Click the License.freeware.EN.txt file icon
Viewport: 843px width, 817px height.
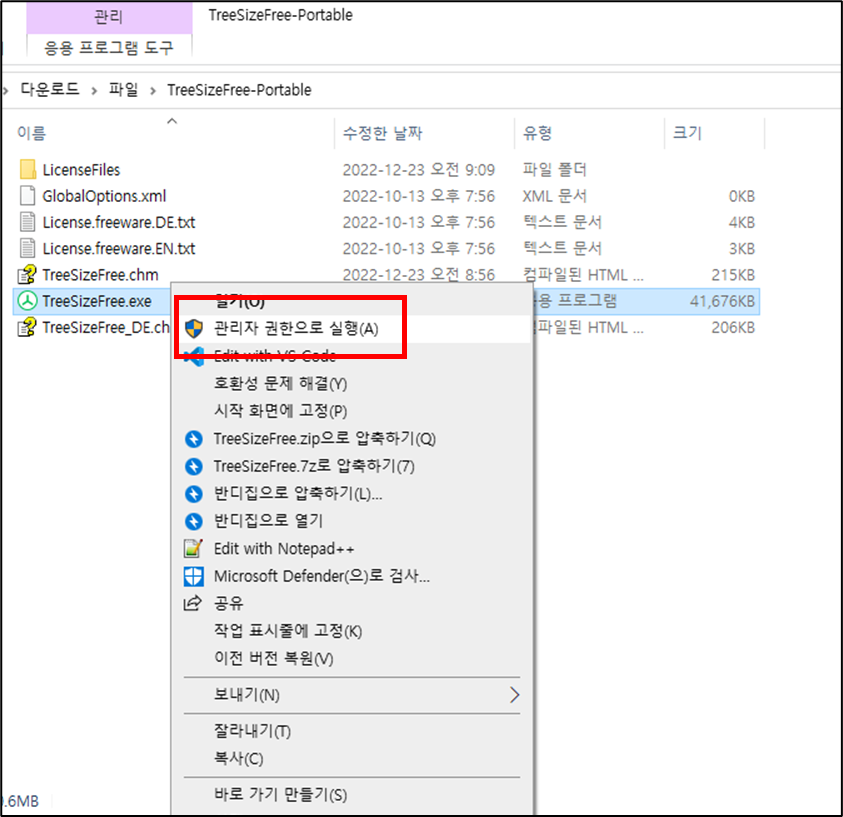(x=27, y=248)
